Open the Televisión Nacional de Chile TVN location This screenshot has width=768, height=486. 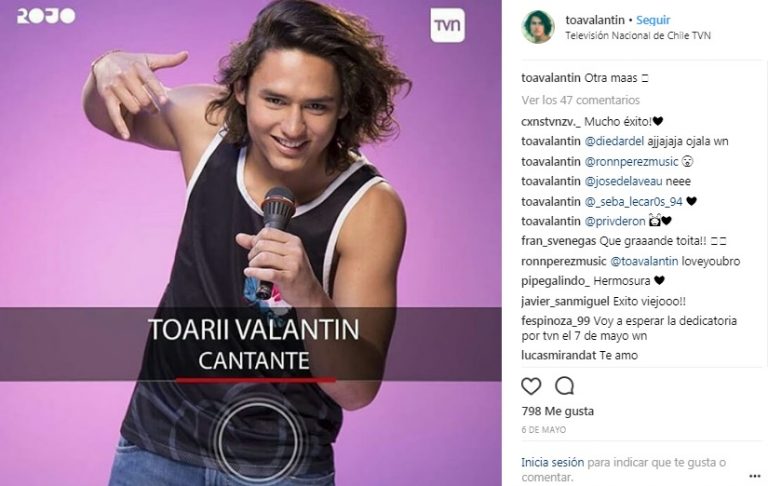pos(638,35)
